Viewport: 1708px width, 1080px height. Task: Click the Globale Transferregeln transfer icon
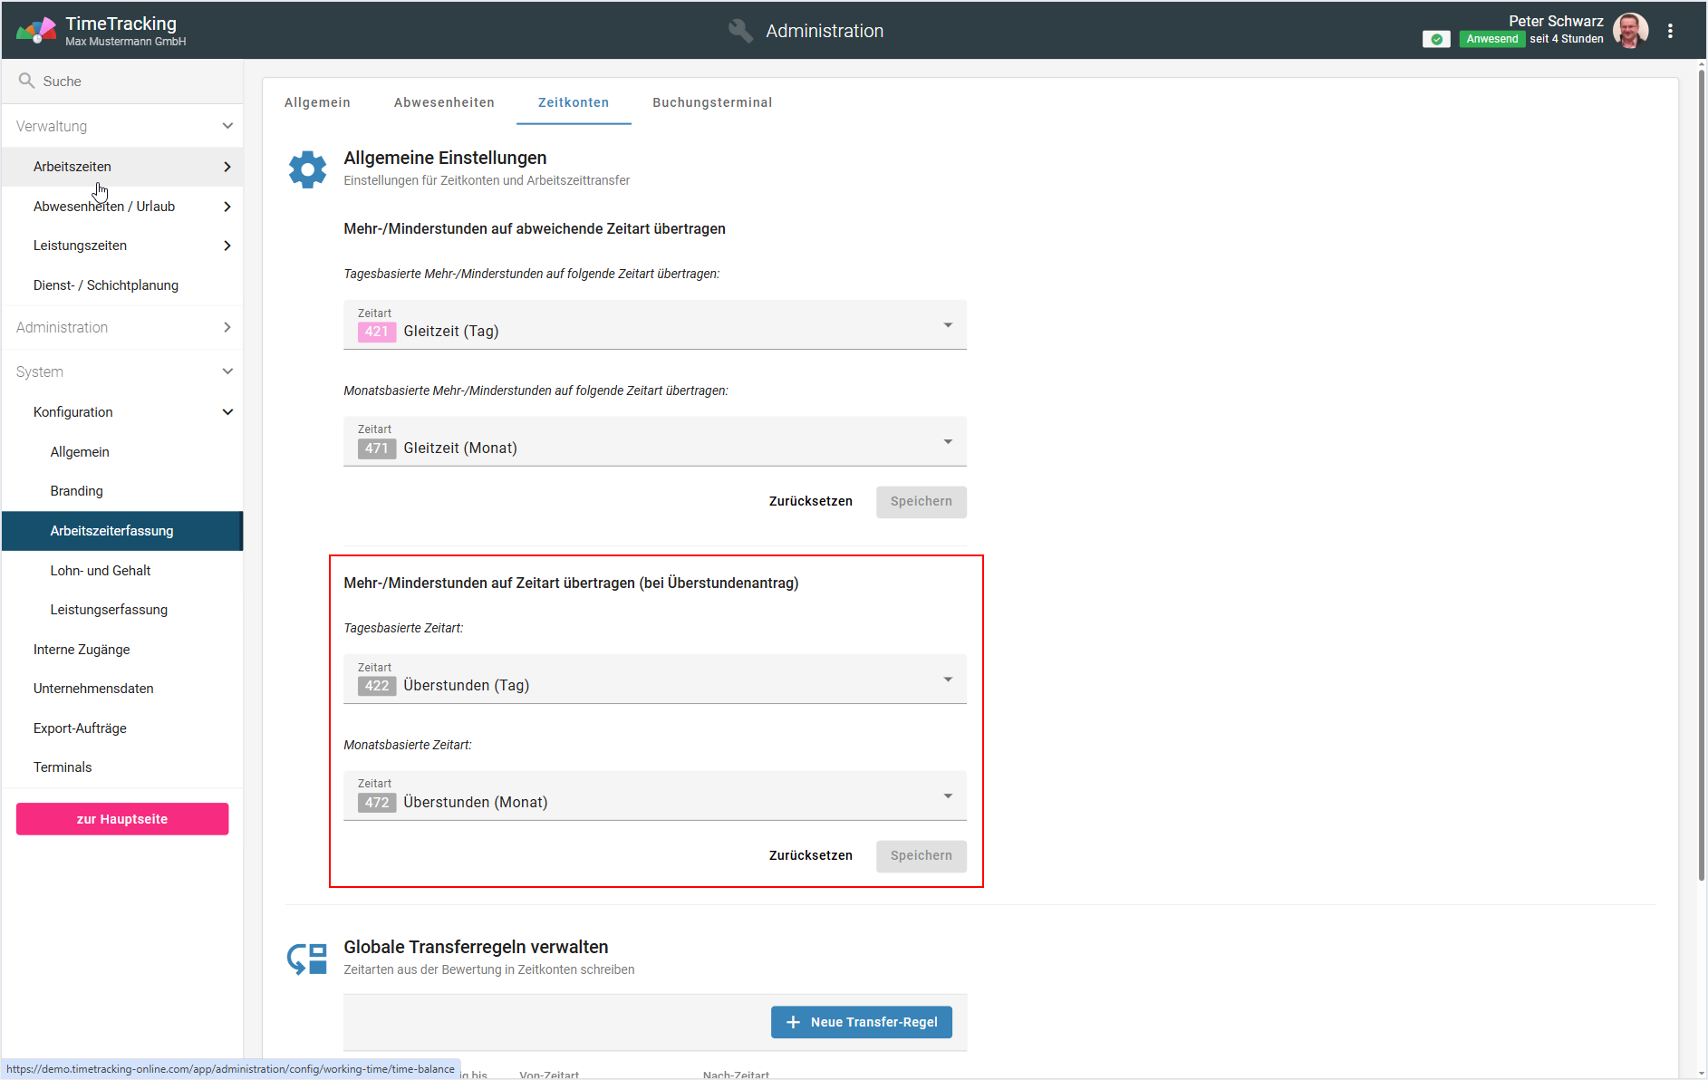tap(307, 958)
